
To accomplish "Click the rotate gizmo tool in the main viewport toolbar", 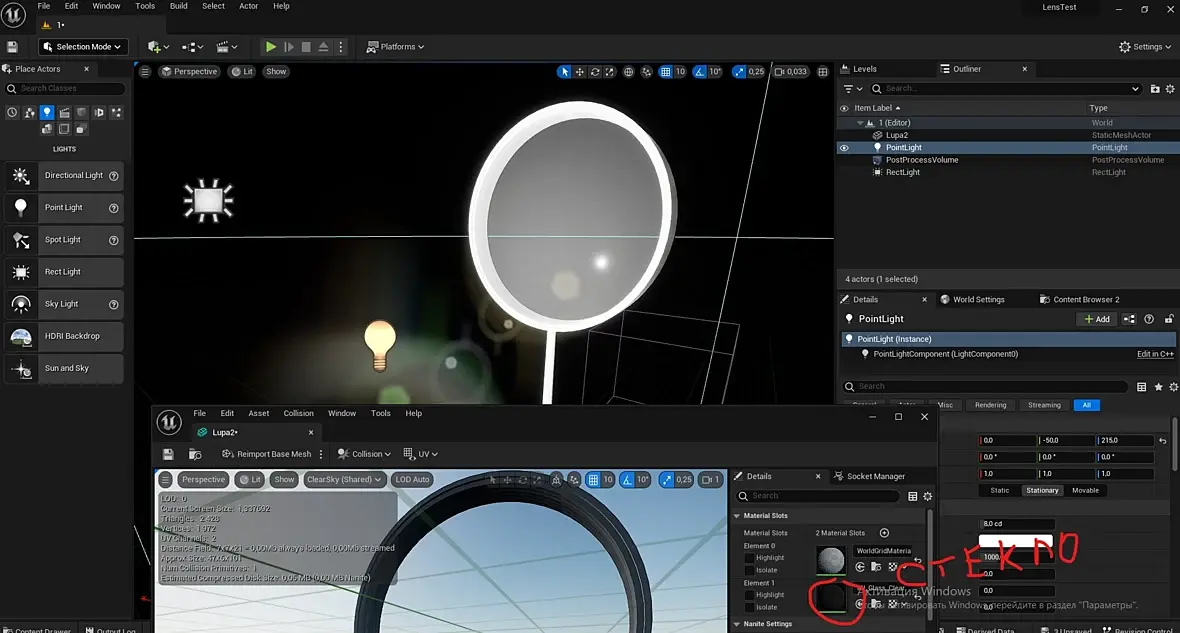I will pyautogui.click(x=595, y=72).
